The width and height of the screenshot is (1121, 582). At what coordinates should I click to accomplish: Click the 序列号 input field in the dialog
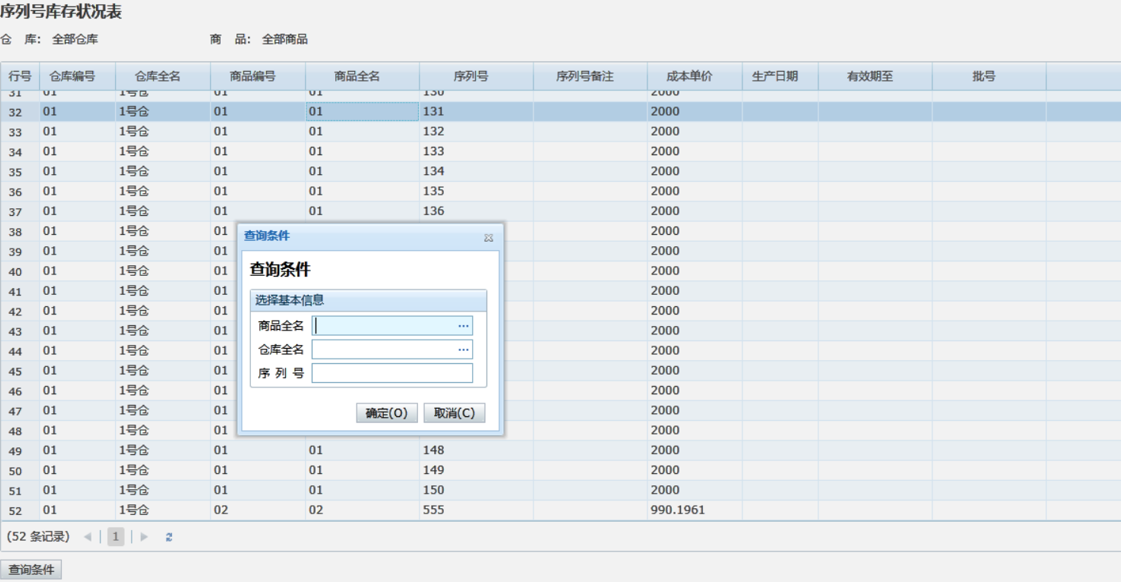(x=392, y=373)
